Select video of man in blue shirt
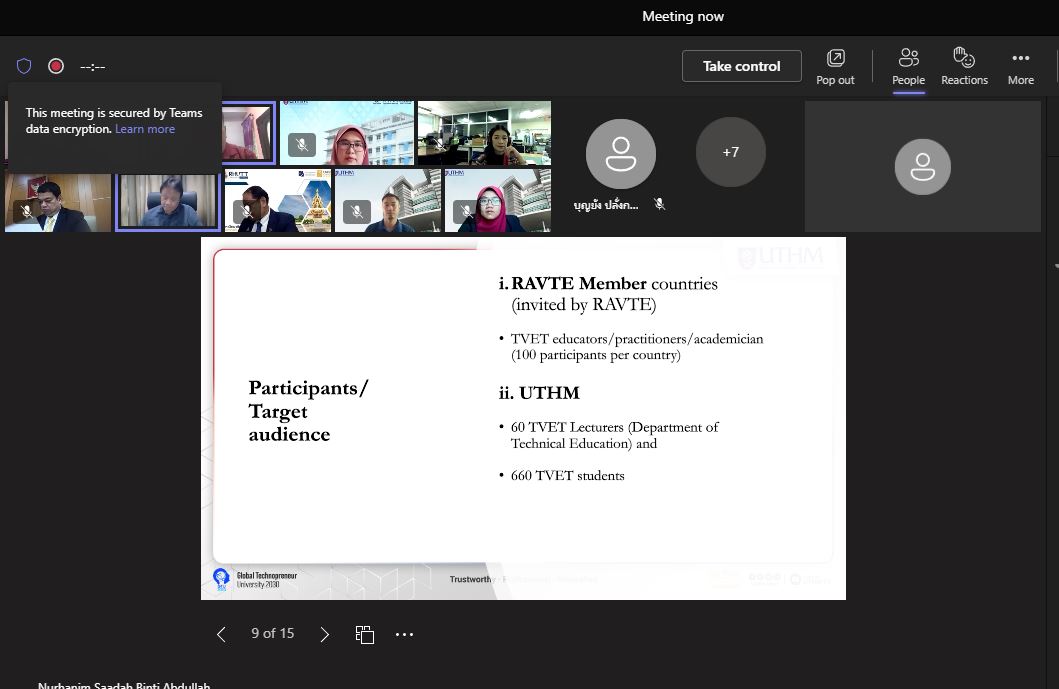Image resolution: width=1059 pixels, height=689 pixels. (389, 201)
